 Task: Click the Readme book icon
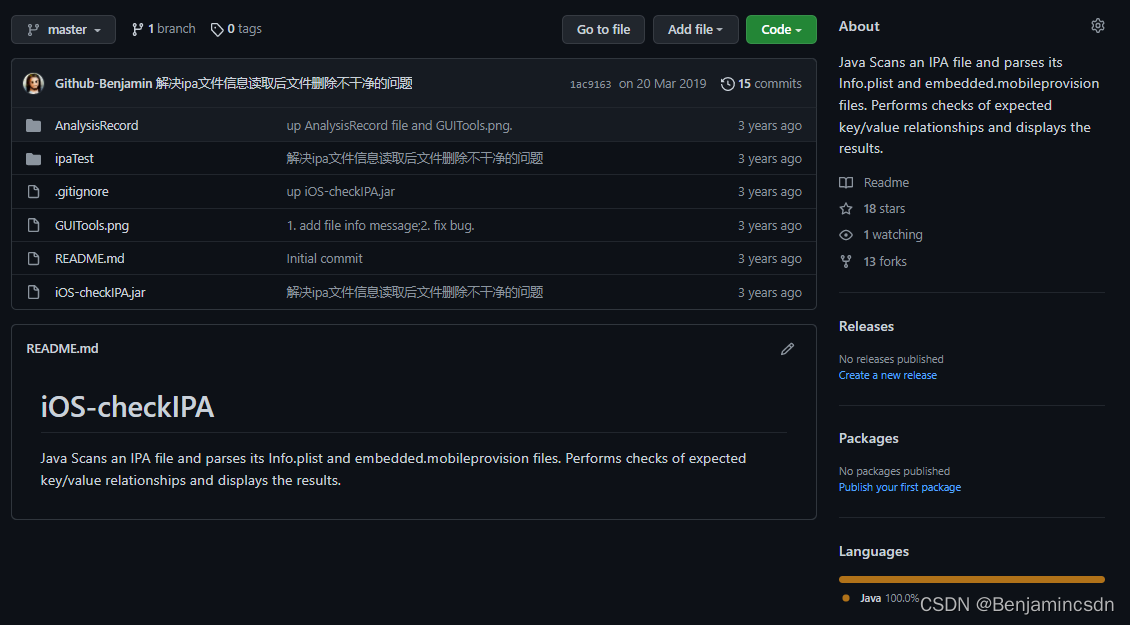click(x=846, y=183)
